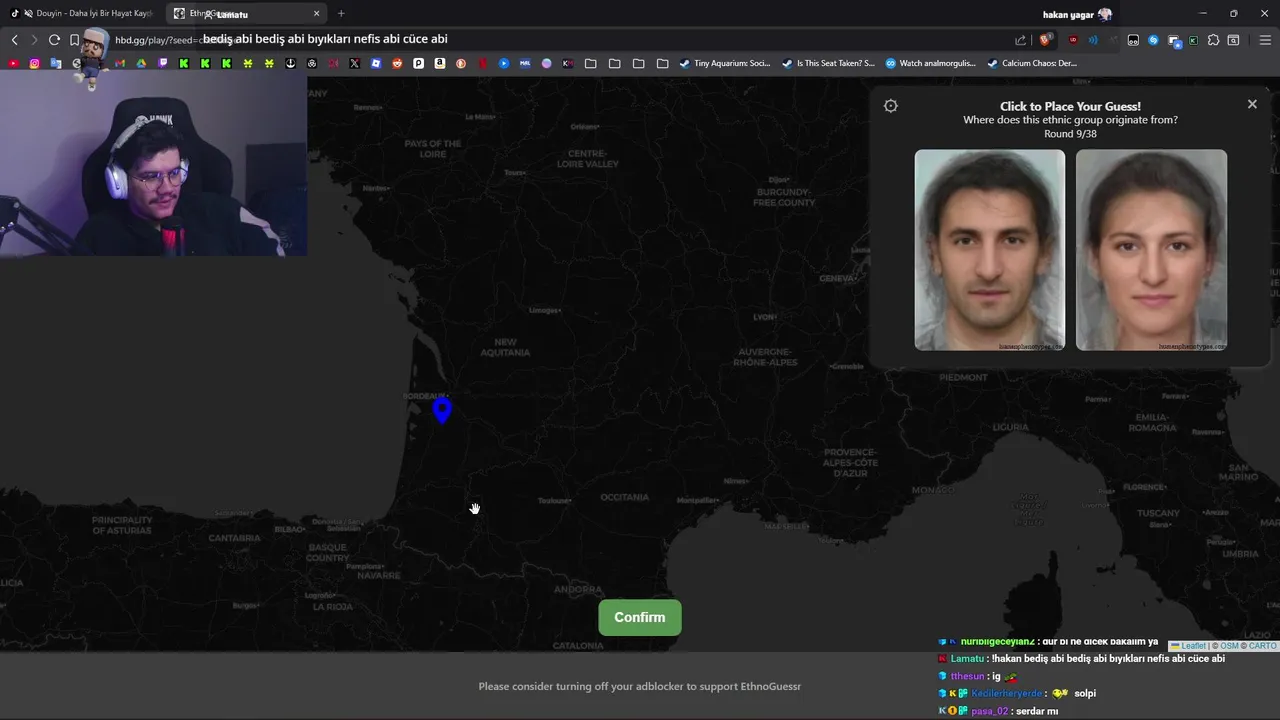
Task: Open the Twitch bookmark
Action: [163, 63]
